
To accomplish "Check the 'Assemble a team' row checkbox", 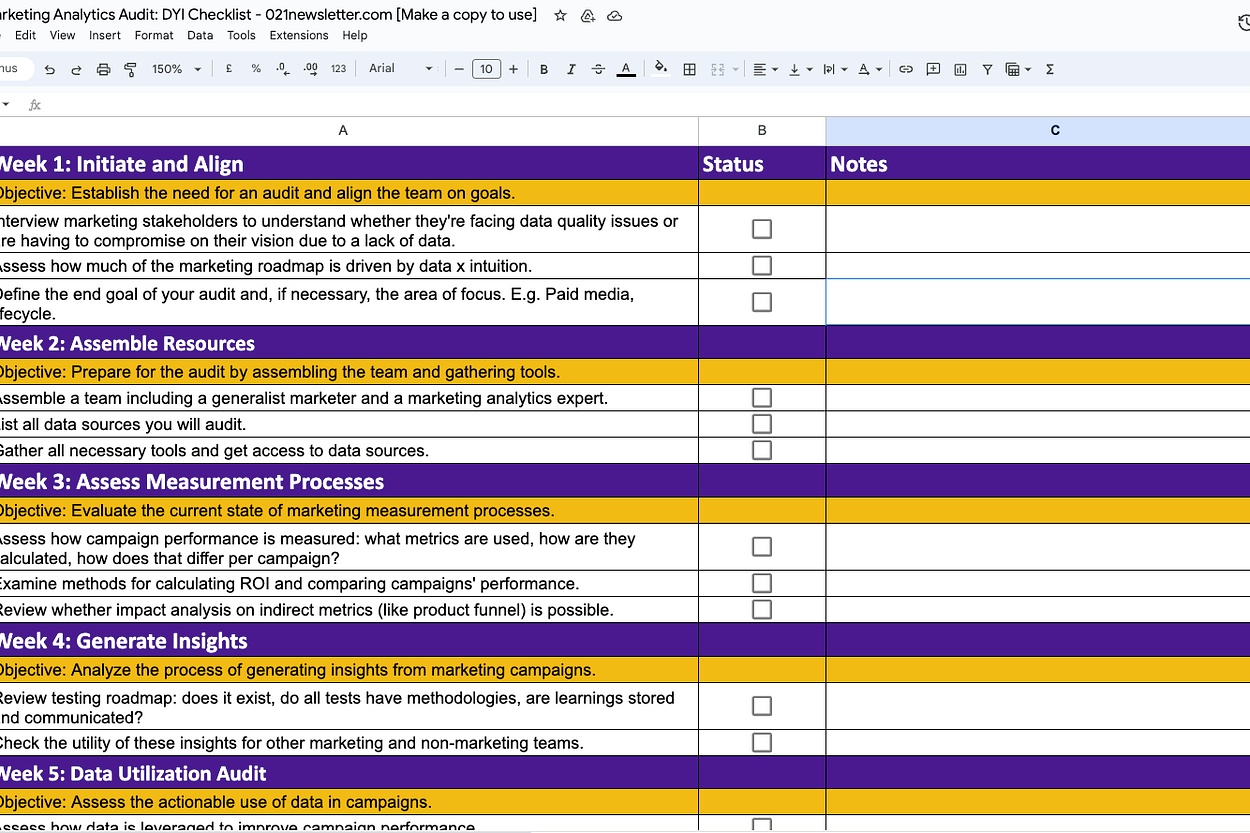I will 762,398.
